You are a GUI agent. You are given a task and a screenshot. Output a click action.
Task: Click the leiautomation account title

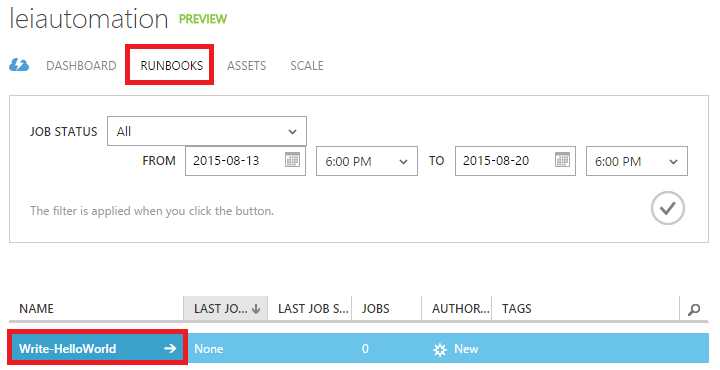89,19
